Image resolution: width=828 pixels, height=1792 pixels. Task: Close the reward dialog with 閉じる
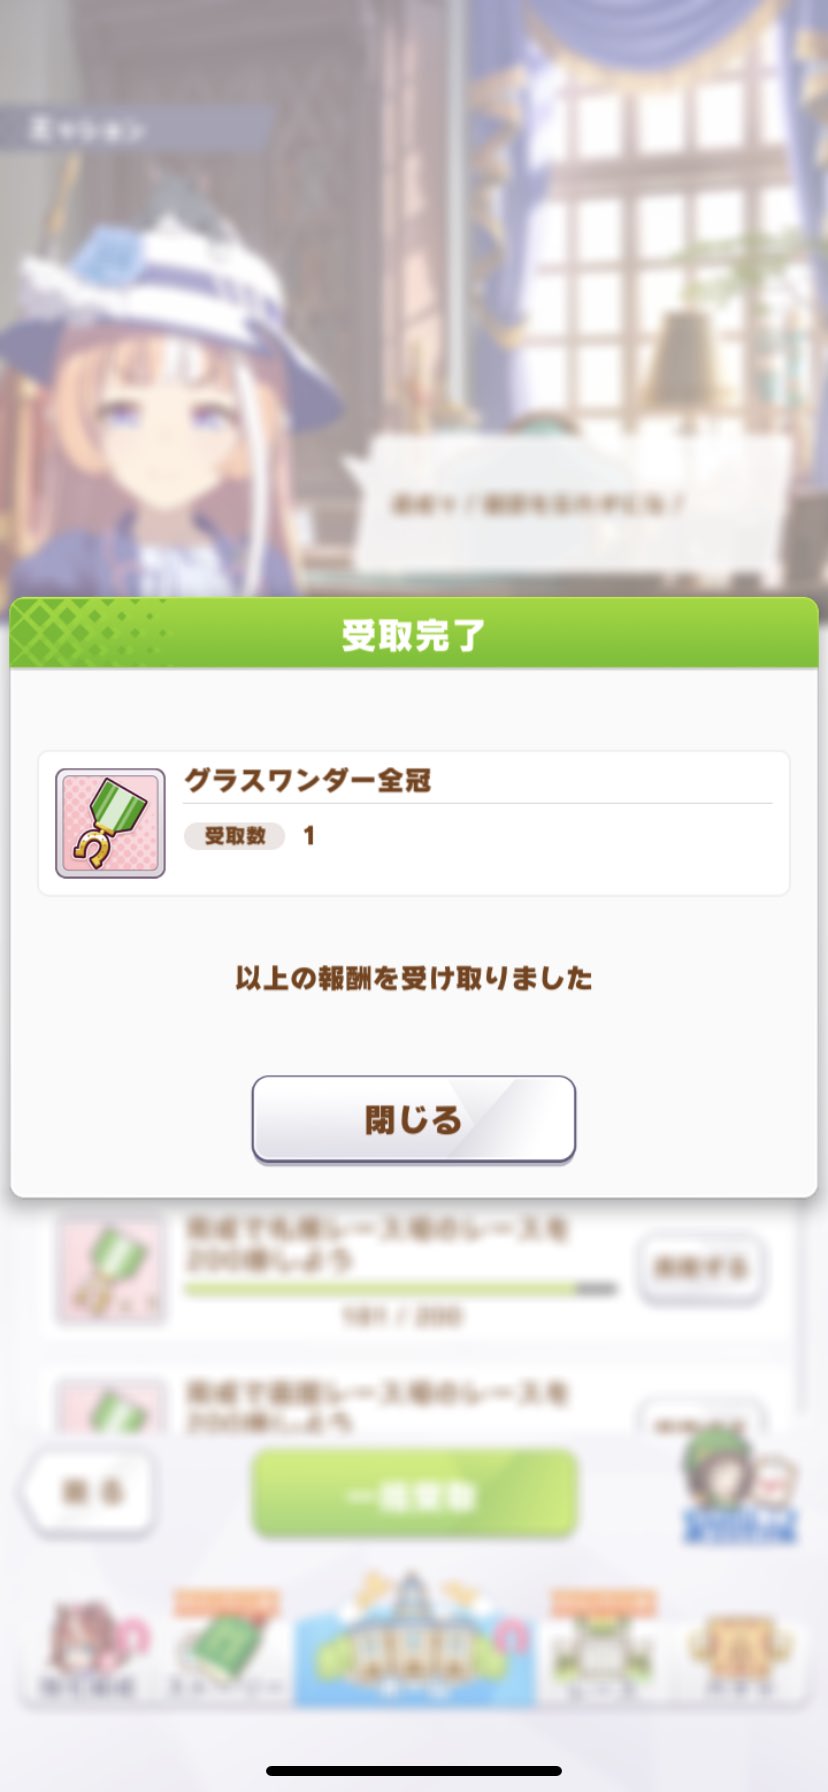click(413, 1119)
